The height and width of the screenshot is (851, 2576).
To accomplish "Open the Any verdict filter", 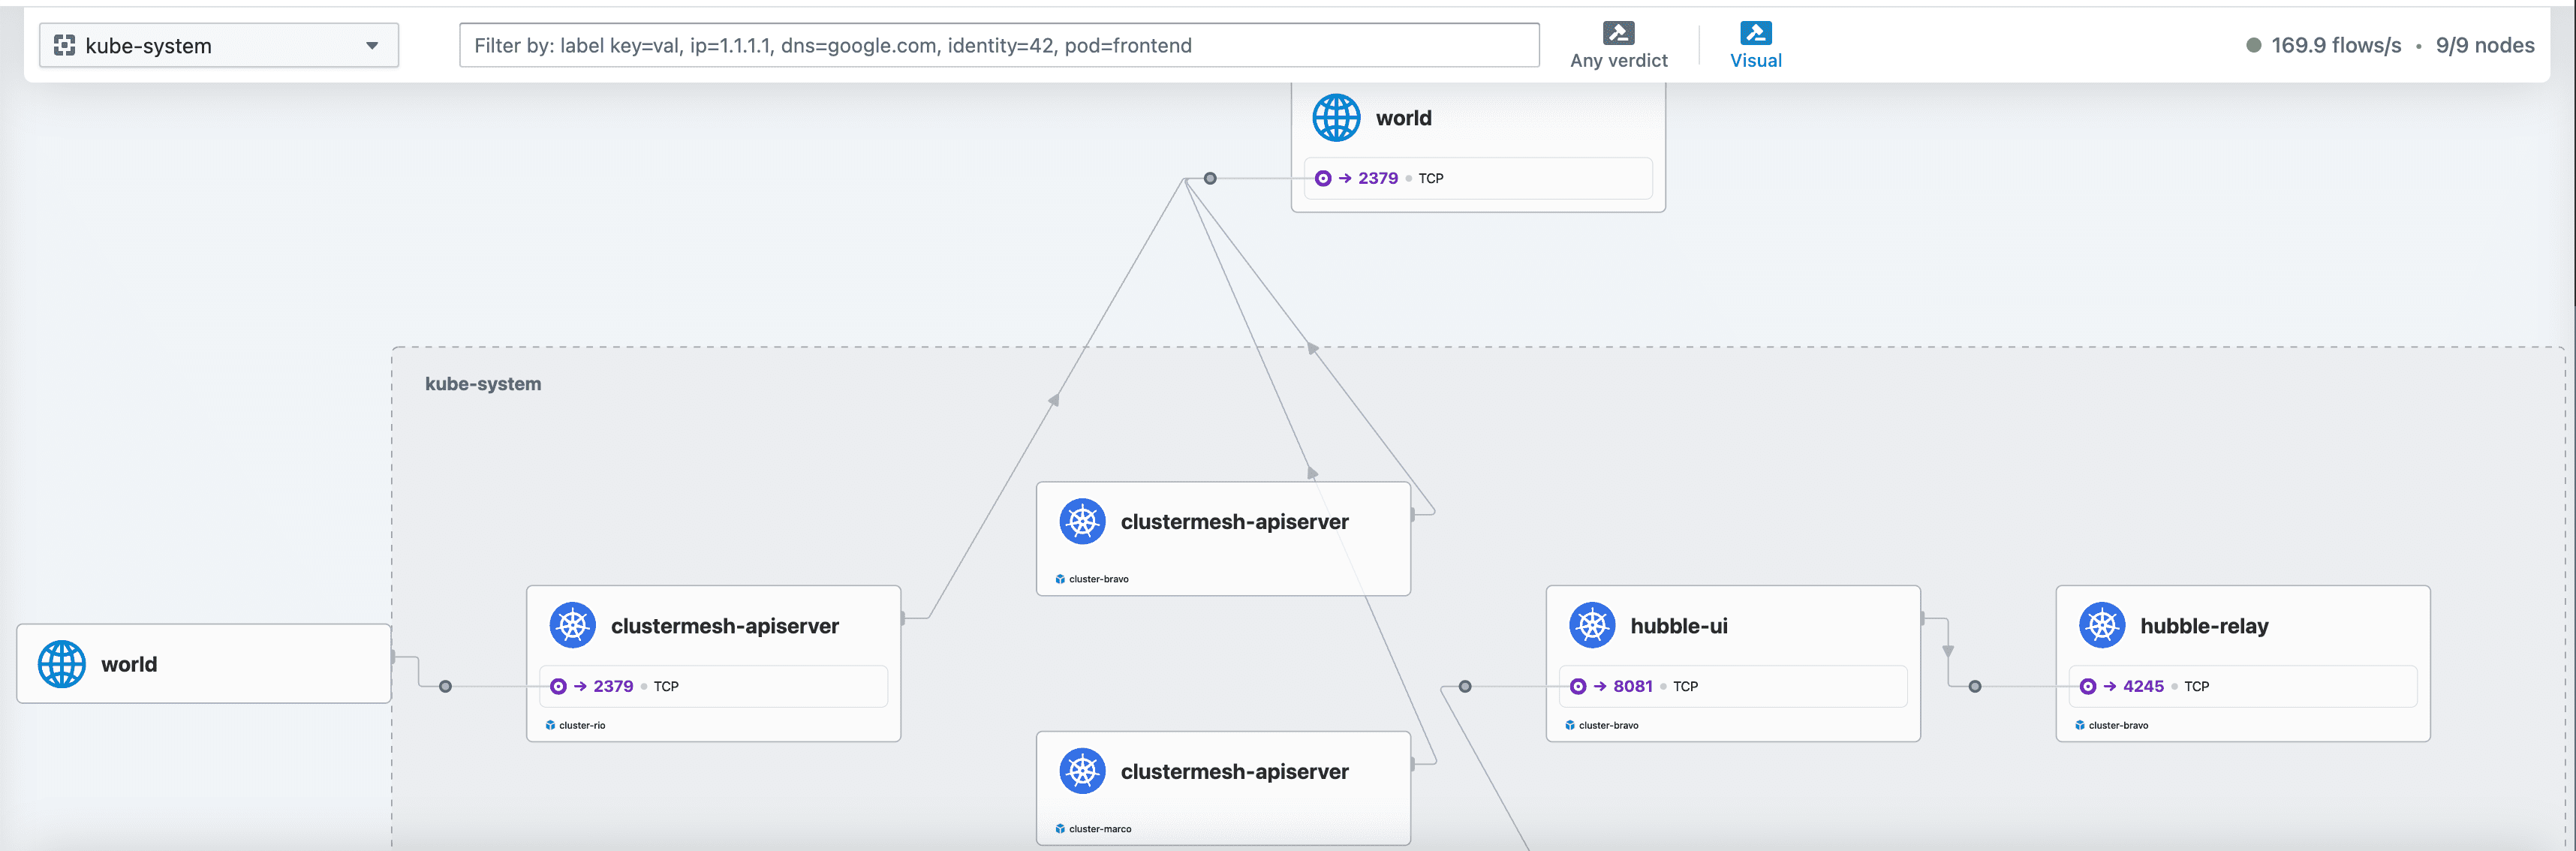I will [x=1619, y=46].
